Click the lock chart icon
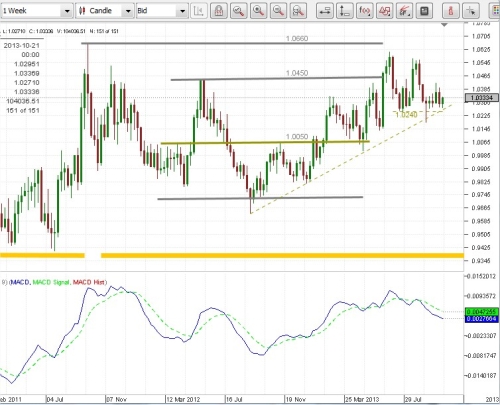Image resolution: width=500 pixels, height=405 pixels. (x=219, y=11)
